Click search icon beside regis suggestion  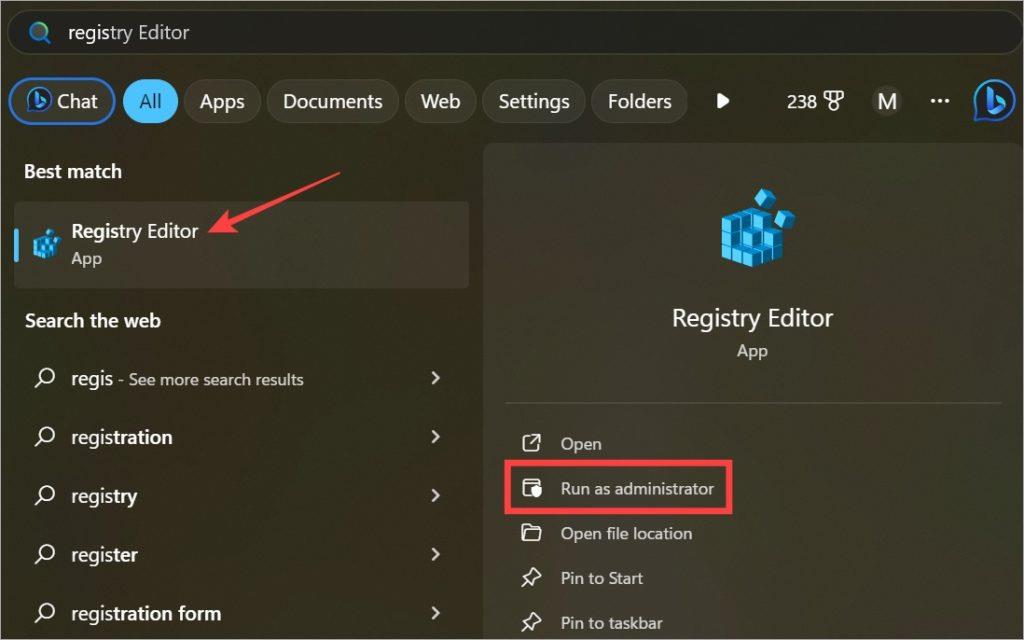point(44,377)
